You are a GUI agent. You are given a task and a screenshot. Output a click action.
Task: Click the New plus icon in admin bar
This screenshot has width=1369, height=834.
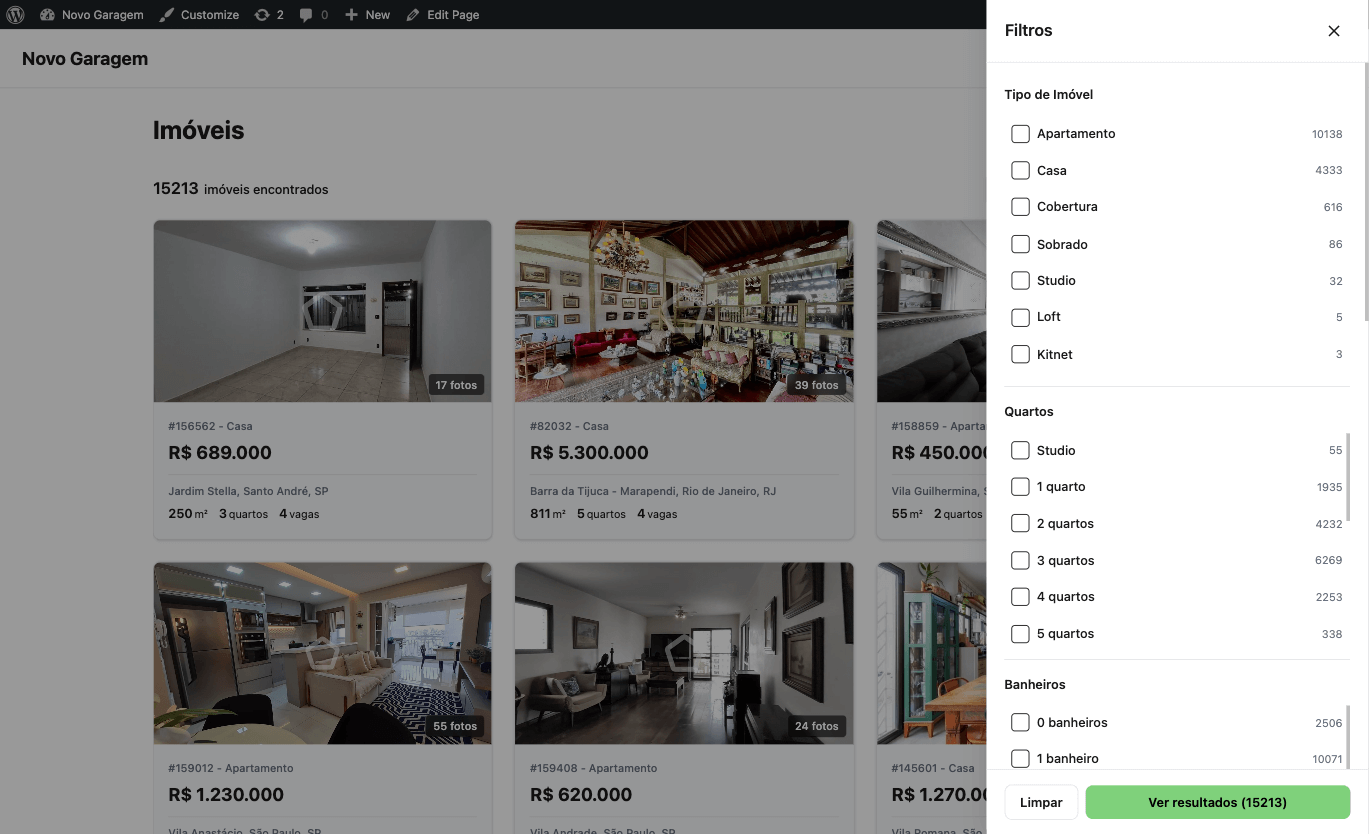click(350, 14)
